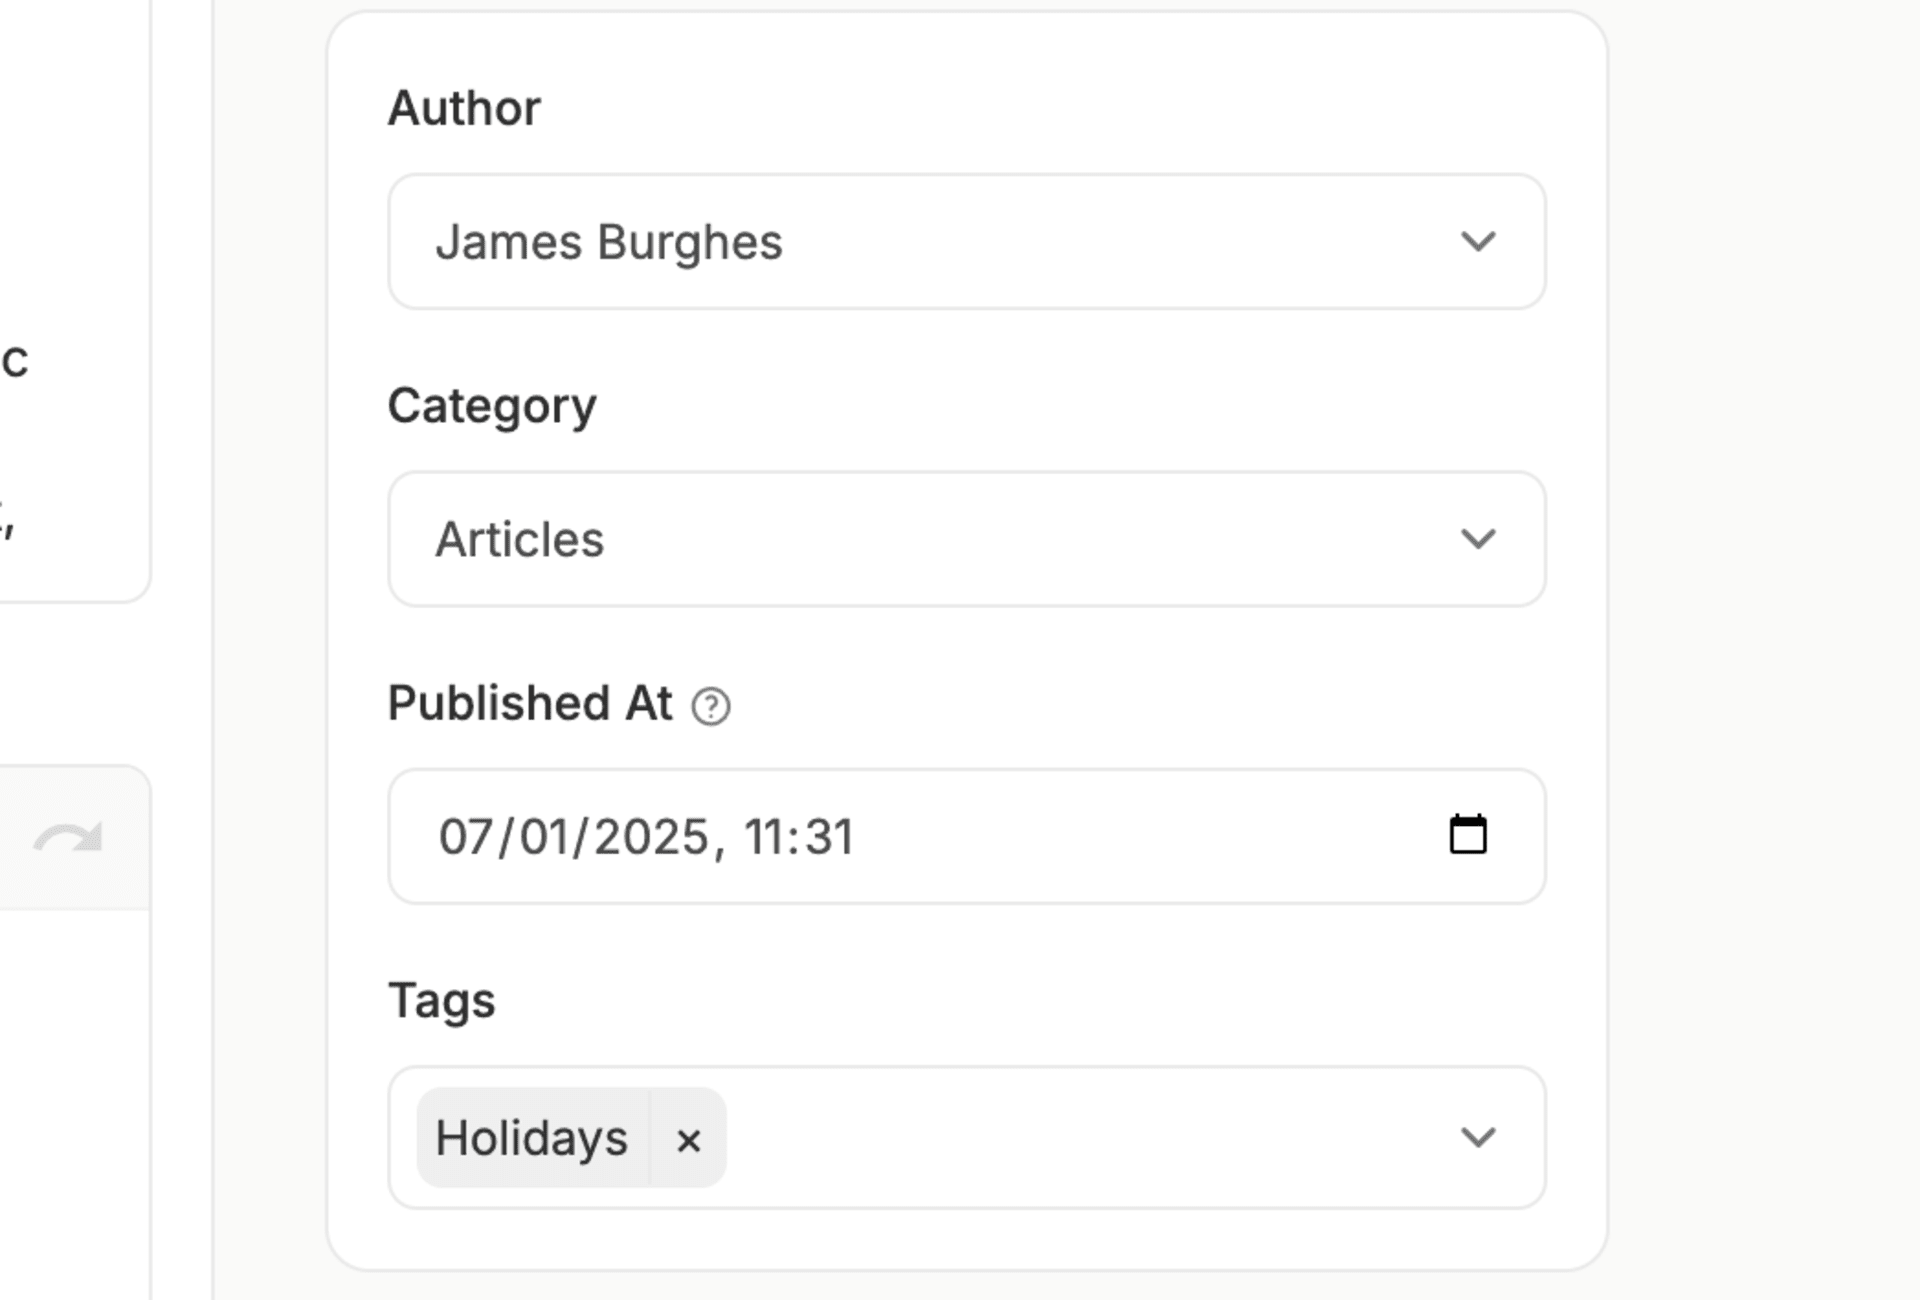Image resolution: width=1920 pixels, height=1300 pixels.
Task: Open the Articles category select box
Action: [967, 539]
